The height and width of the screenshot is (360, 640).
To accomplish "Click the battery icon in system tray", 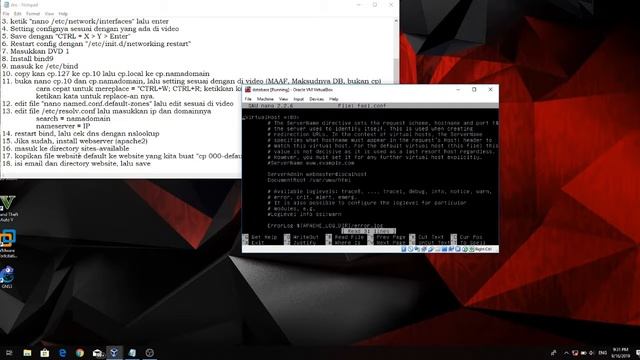I will click(583, 353).
